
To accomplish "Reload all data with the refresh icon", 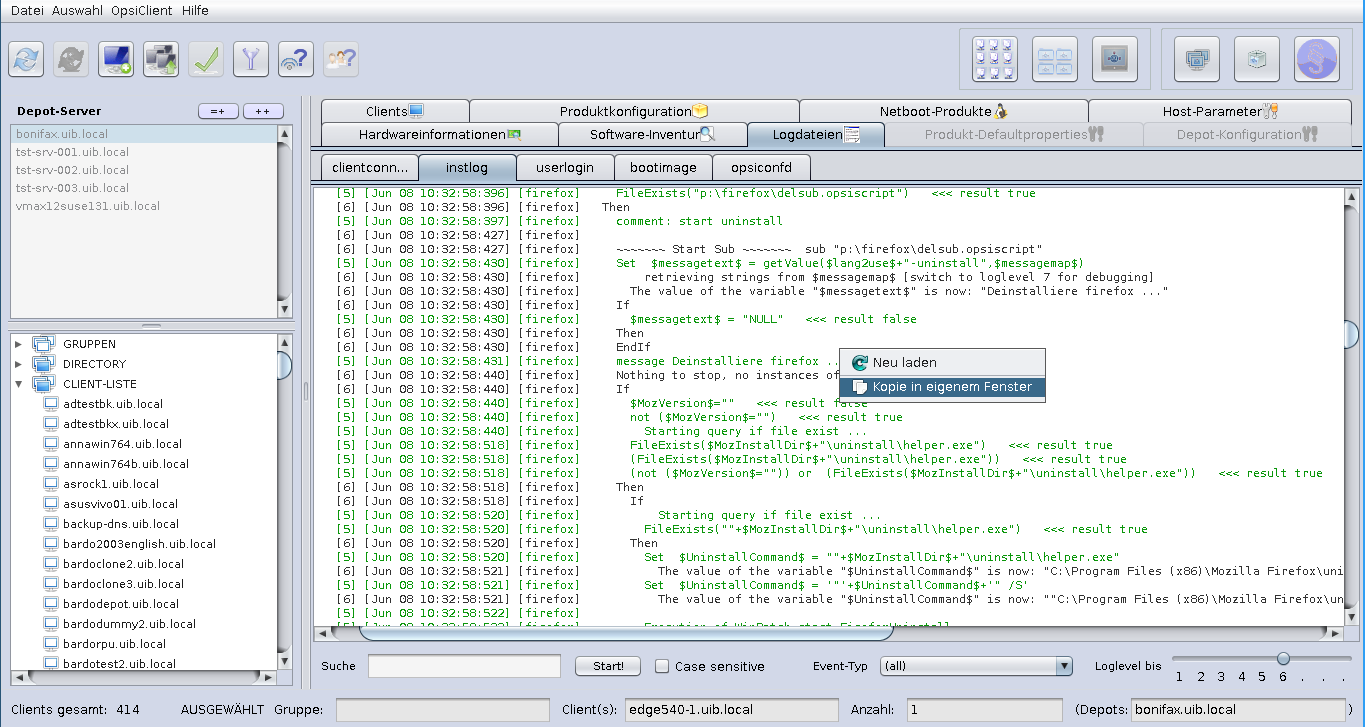I will coord(26,60).
